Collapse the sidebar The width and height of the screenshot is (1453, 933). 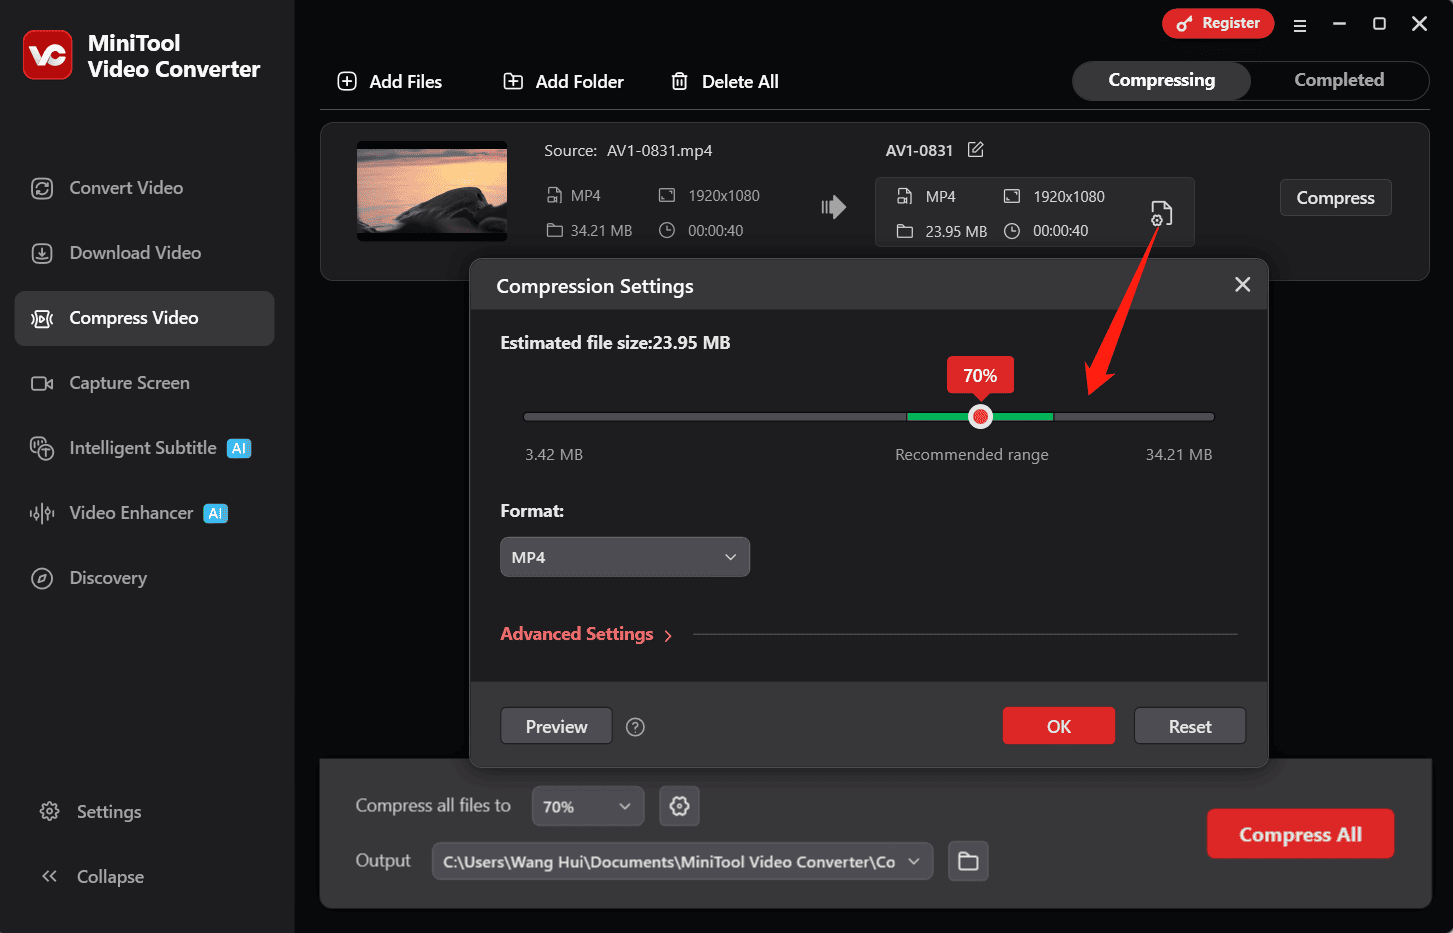92,877
